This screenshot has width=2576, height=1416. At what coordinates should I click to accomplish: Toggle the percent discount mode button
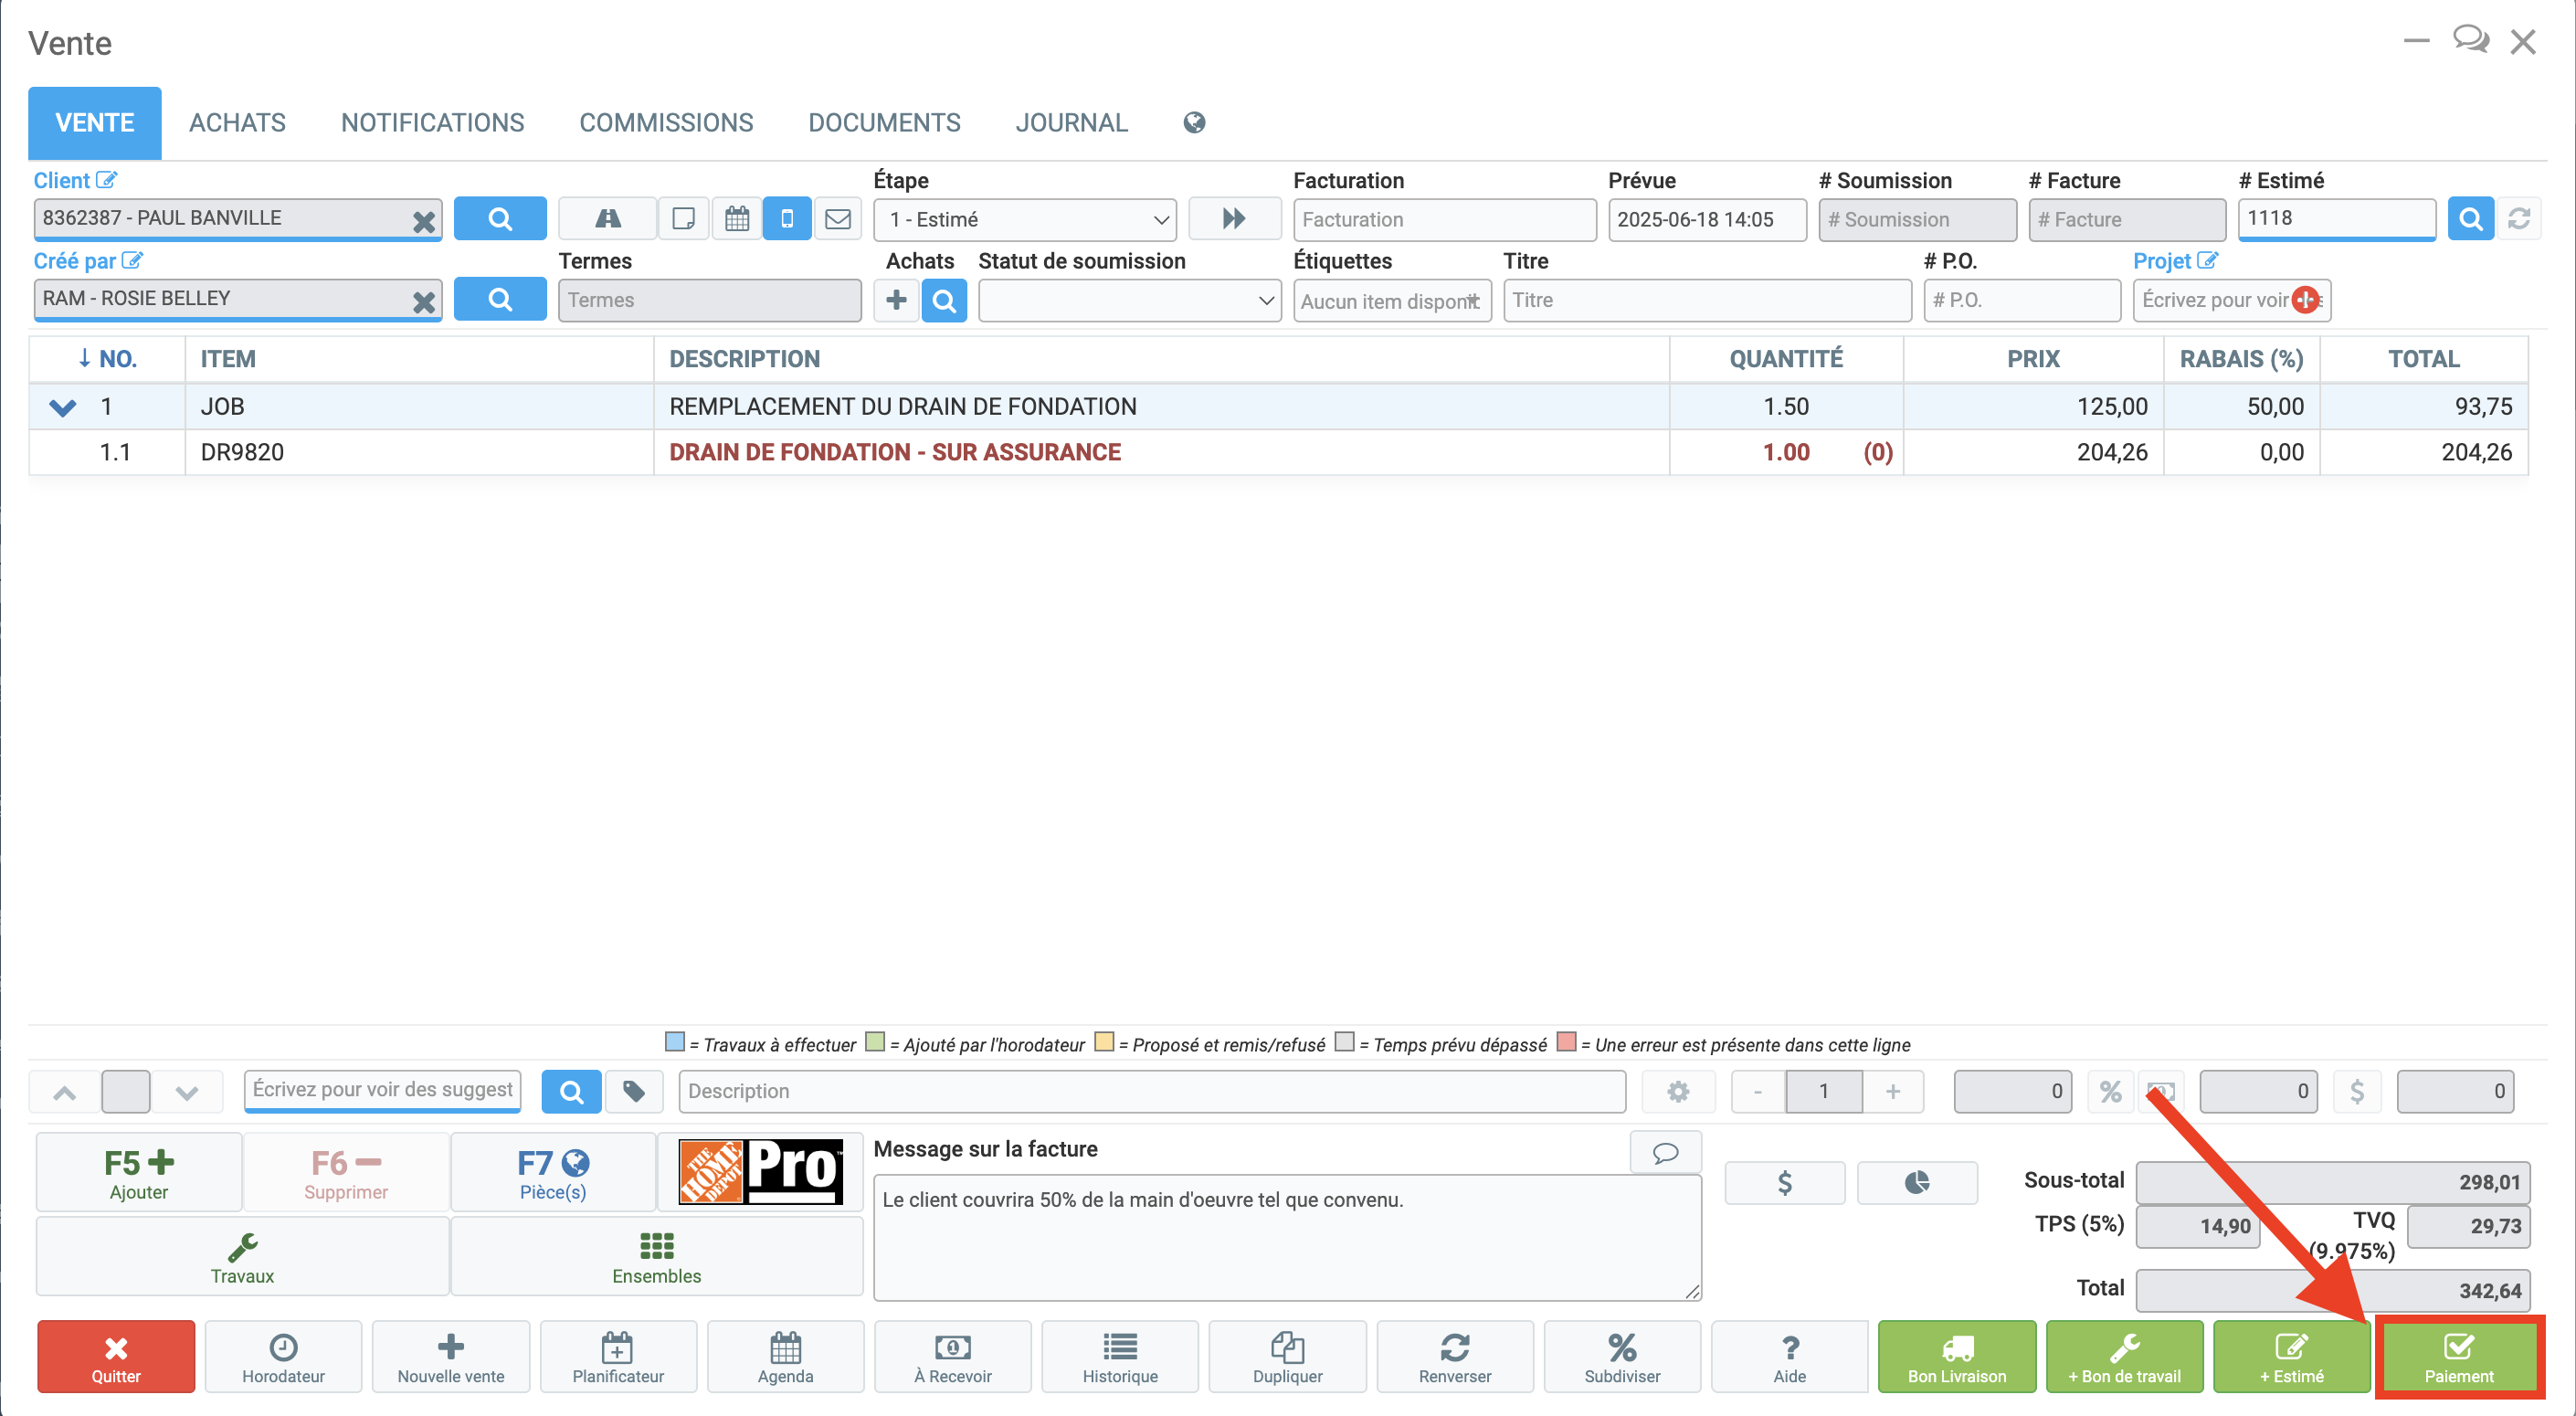[x=2110, y=1091]
